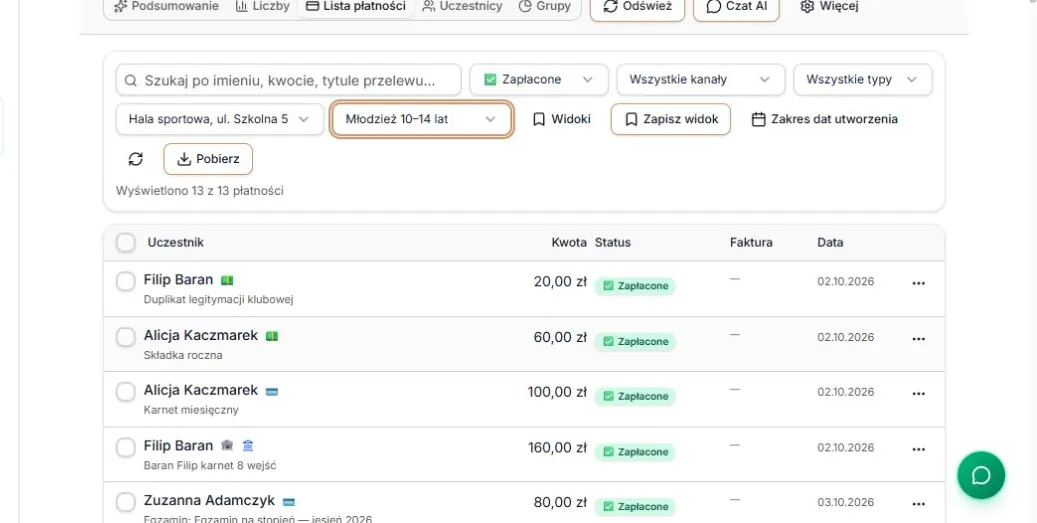Image resolution: width=1037 pixels, height=523 pixels.
Task: Click the Zapłacone badge in Składka roczna row
Action: tap(635, 342)
